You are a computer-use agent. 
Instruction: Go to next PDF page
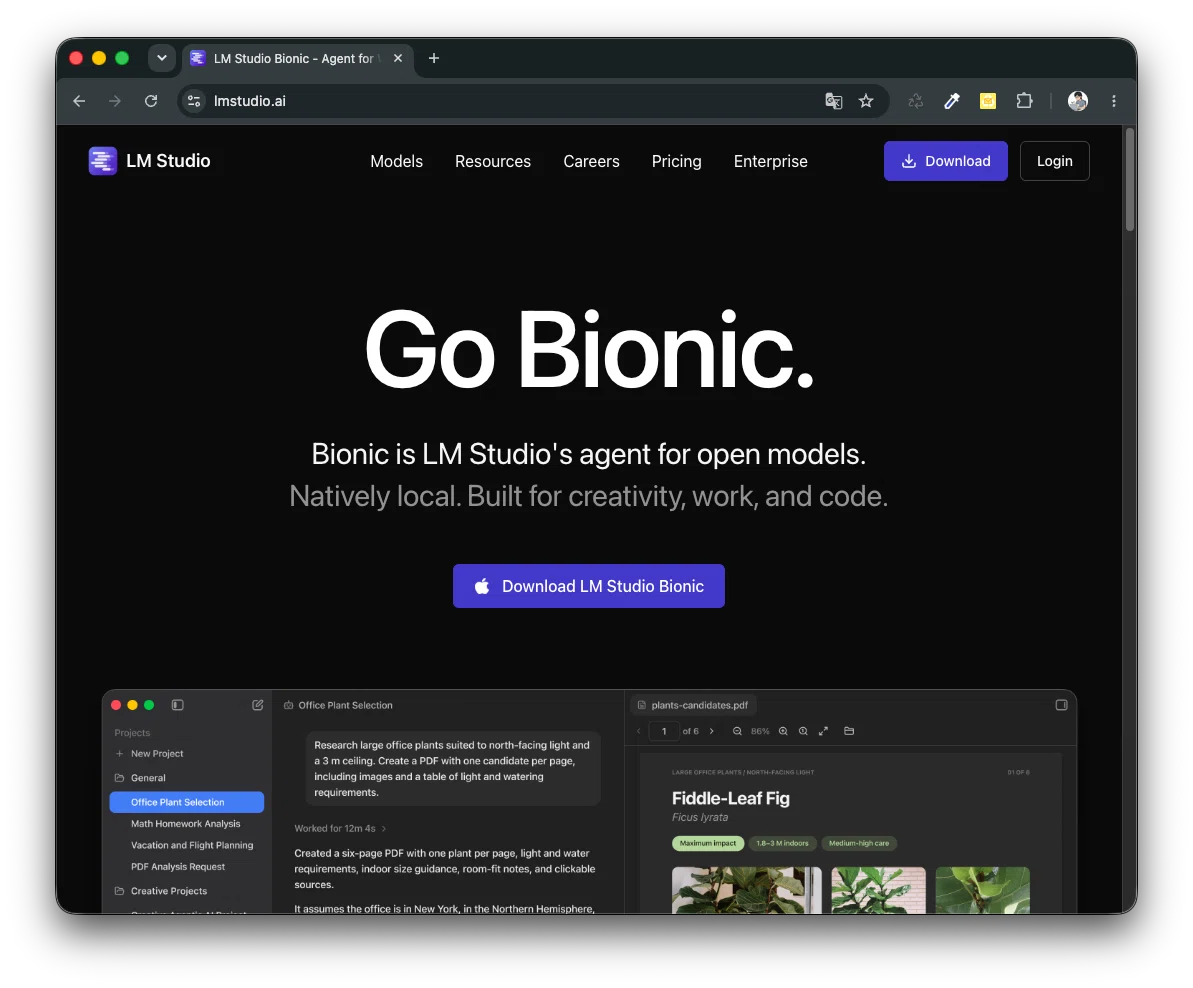711,731
